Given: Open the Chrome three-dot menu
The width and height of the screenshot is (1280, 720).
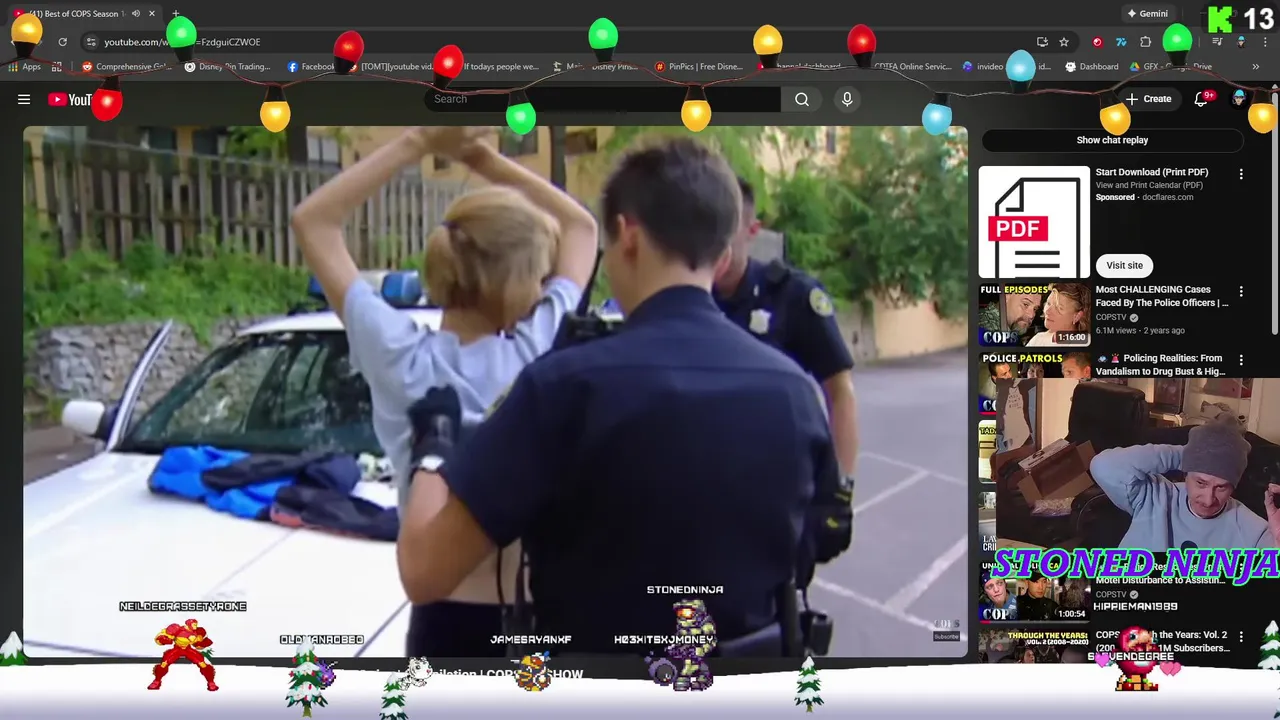Looking at the screenshot, I should click(1264, 42).
